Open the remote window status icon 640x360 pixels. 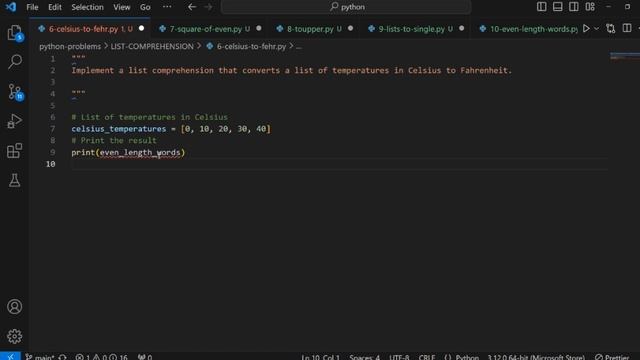tap(10, 356)
